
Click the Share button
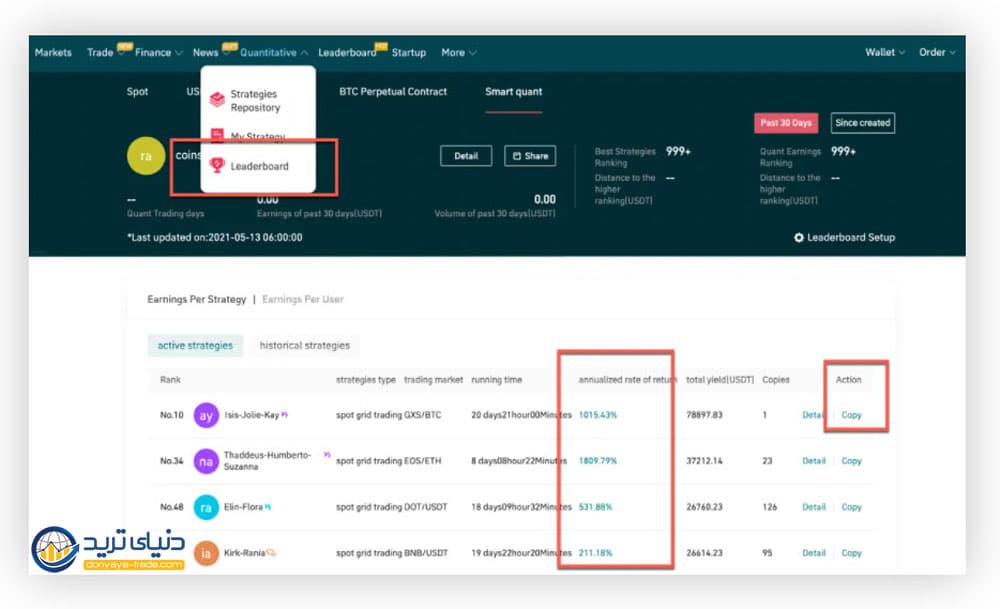point(530,156)
